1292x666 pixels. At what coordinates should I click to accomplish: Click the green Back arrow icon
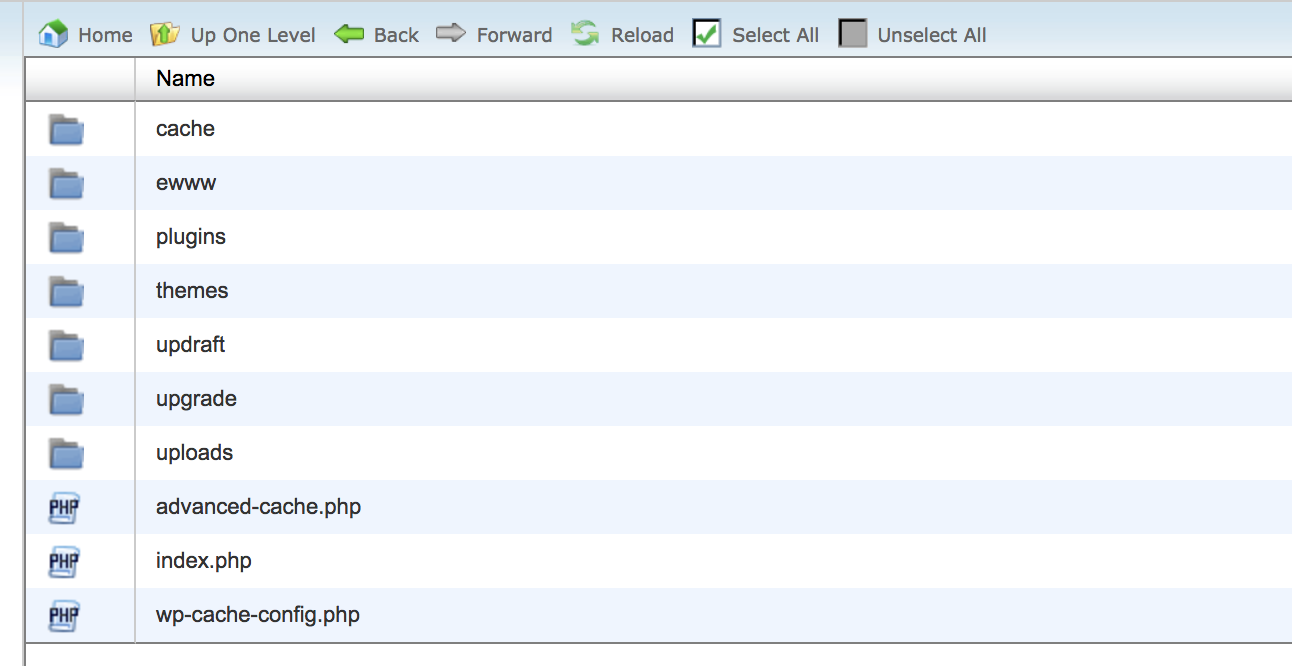tap(349, 35)
